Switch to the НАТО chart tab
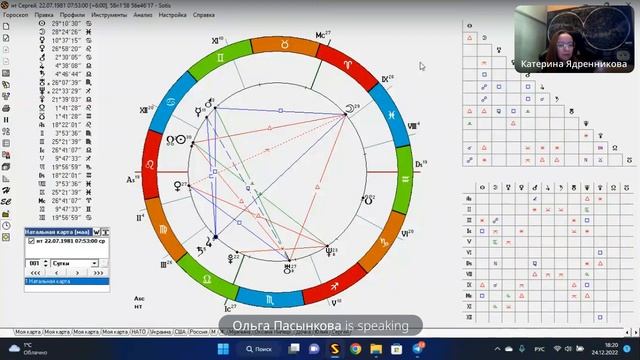The image size is (640, 360). pos(138,332)
